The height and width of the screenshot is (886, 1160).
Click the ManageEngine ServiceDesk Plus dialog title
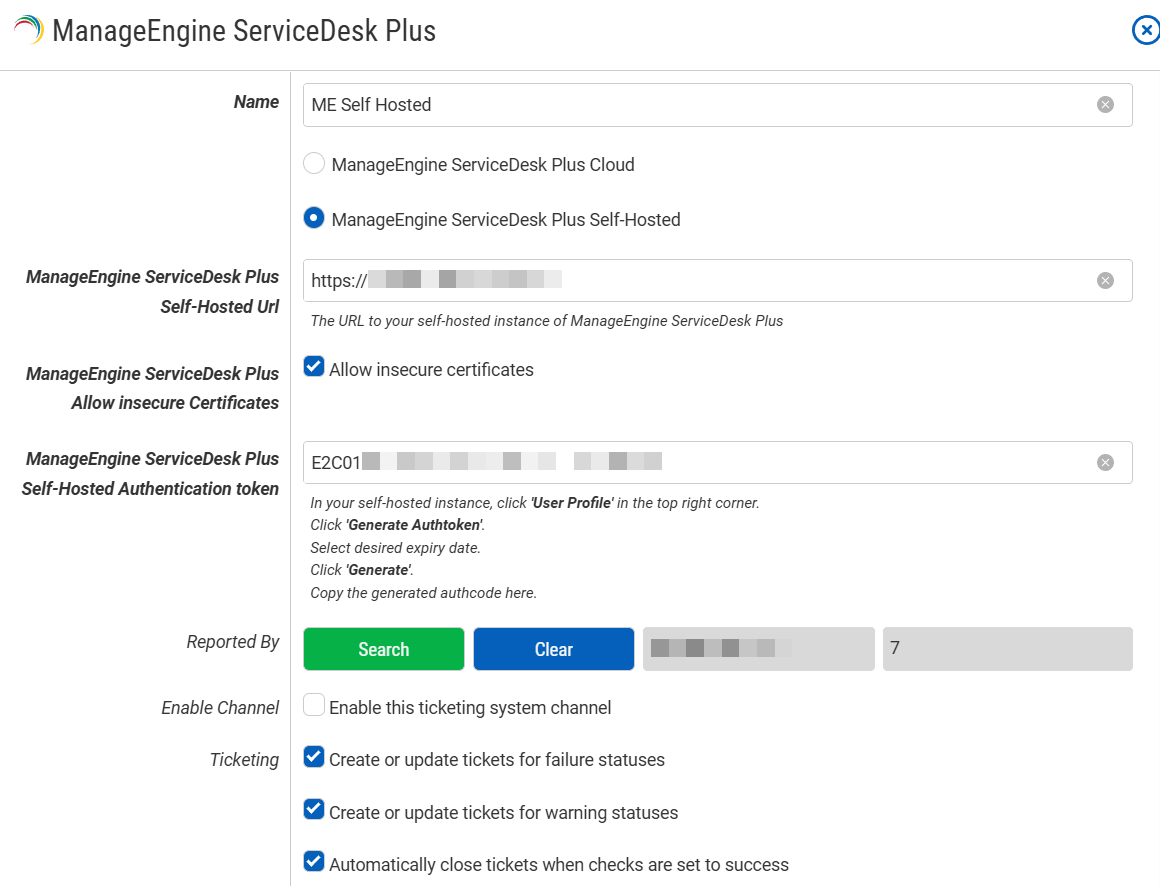point(244,31)
